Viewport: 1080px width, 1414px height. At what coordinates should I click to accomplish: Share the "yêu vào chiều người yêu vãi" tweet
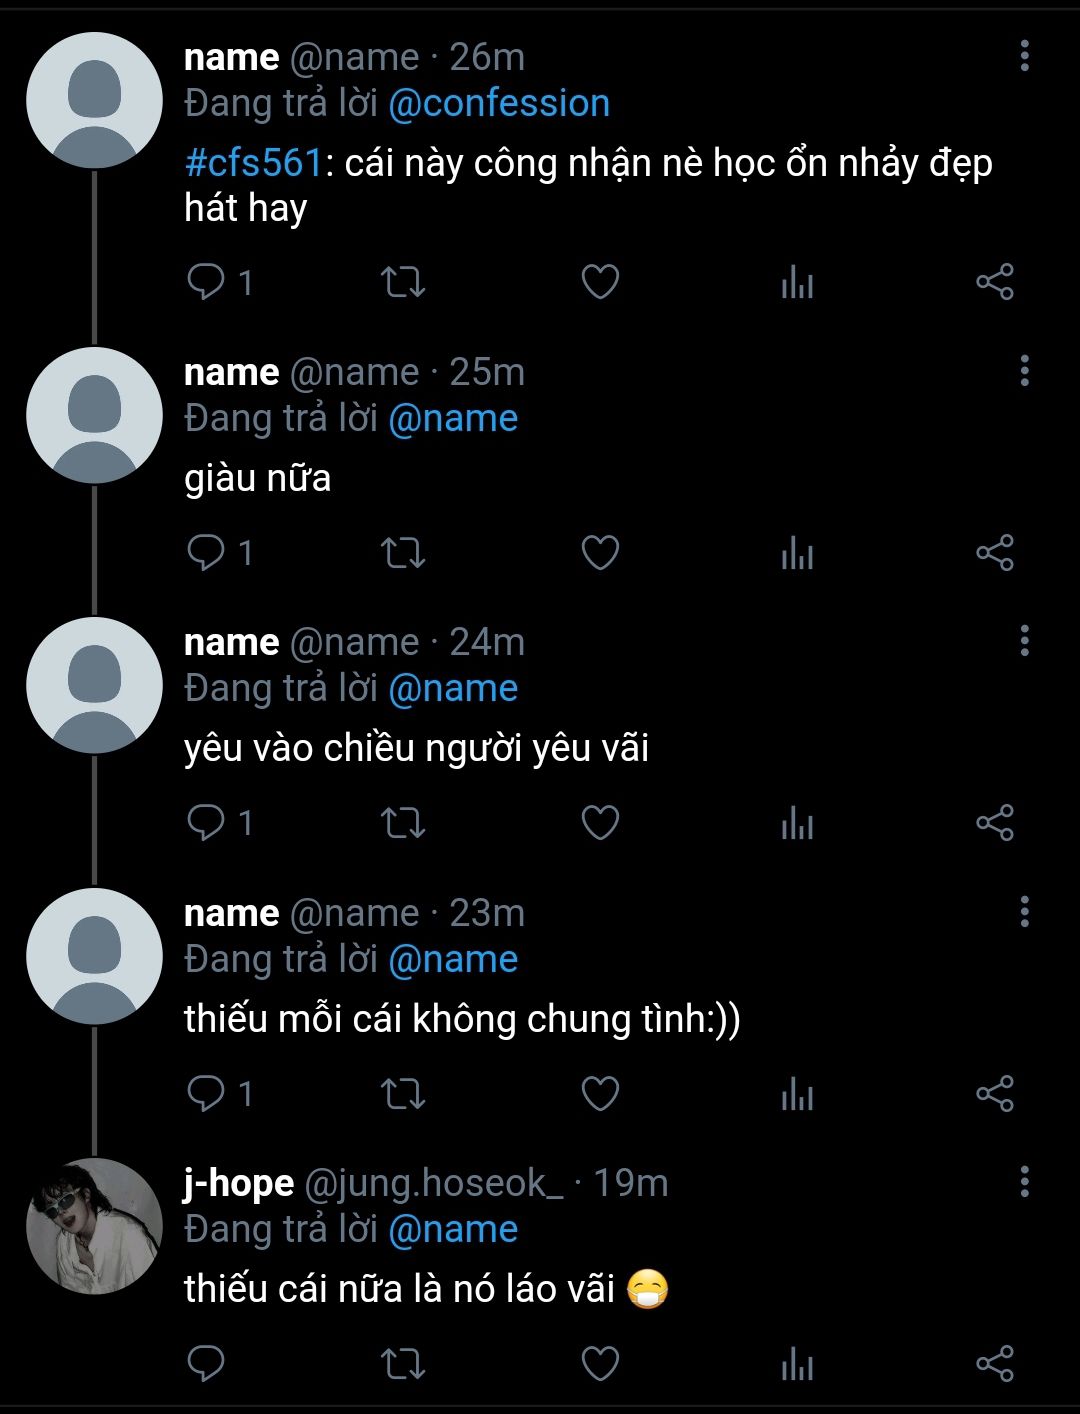pyautogui.click(x=995, y=823)
